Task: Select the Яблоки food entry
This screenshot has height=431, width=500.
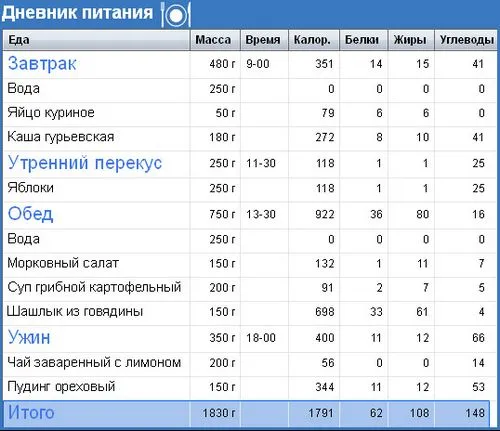Action: (30, 188)
